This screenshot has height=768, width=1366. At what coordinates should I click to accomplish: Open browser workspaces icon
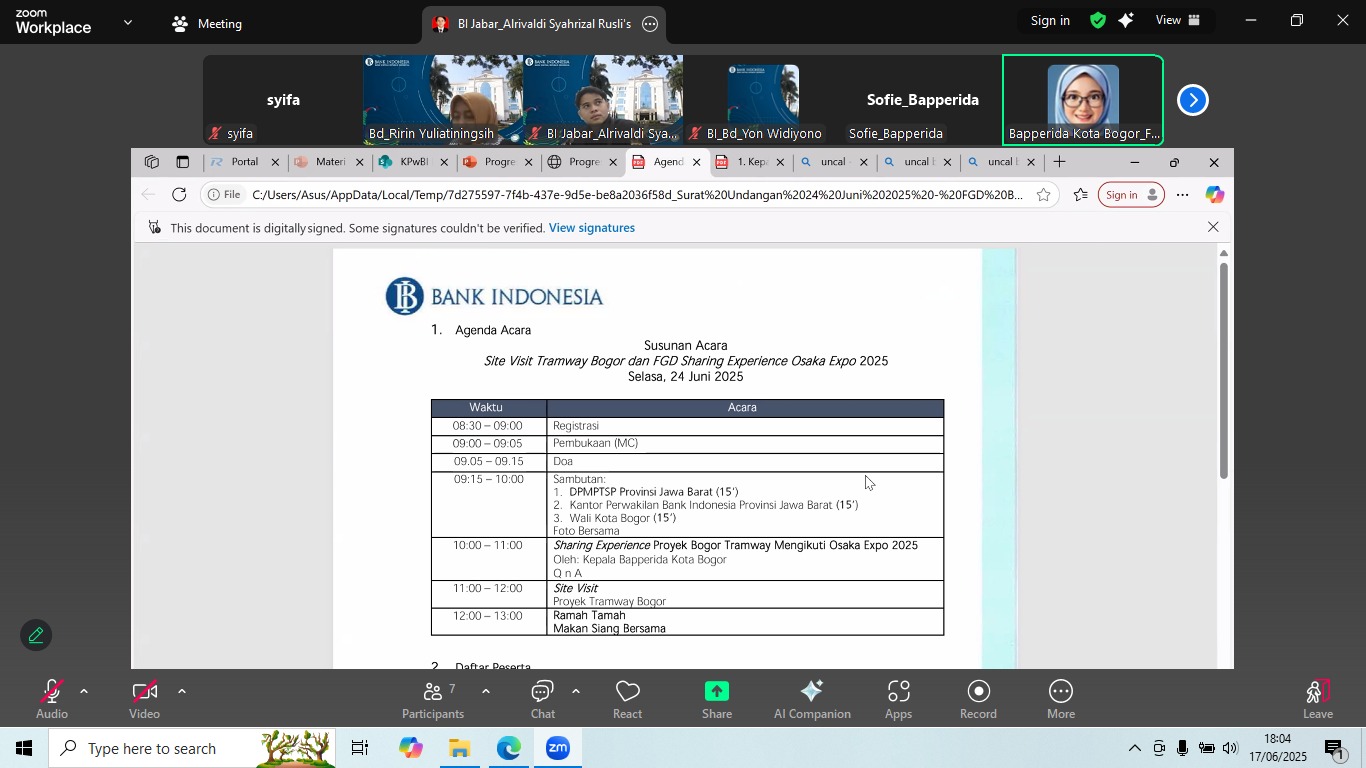pos(151,162)
